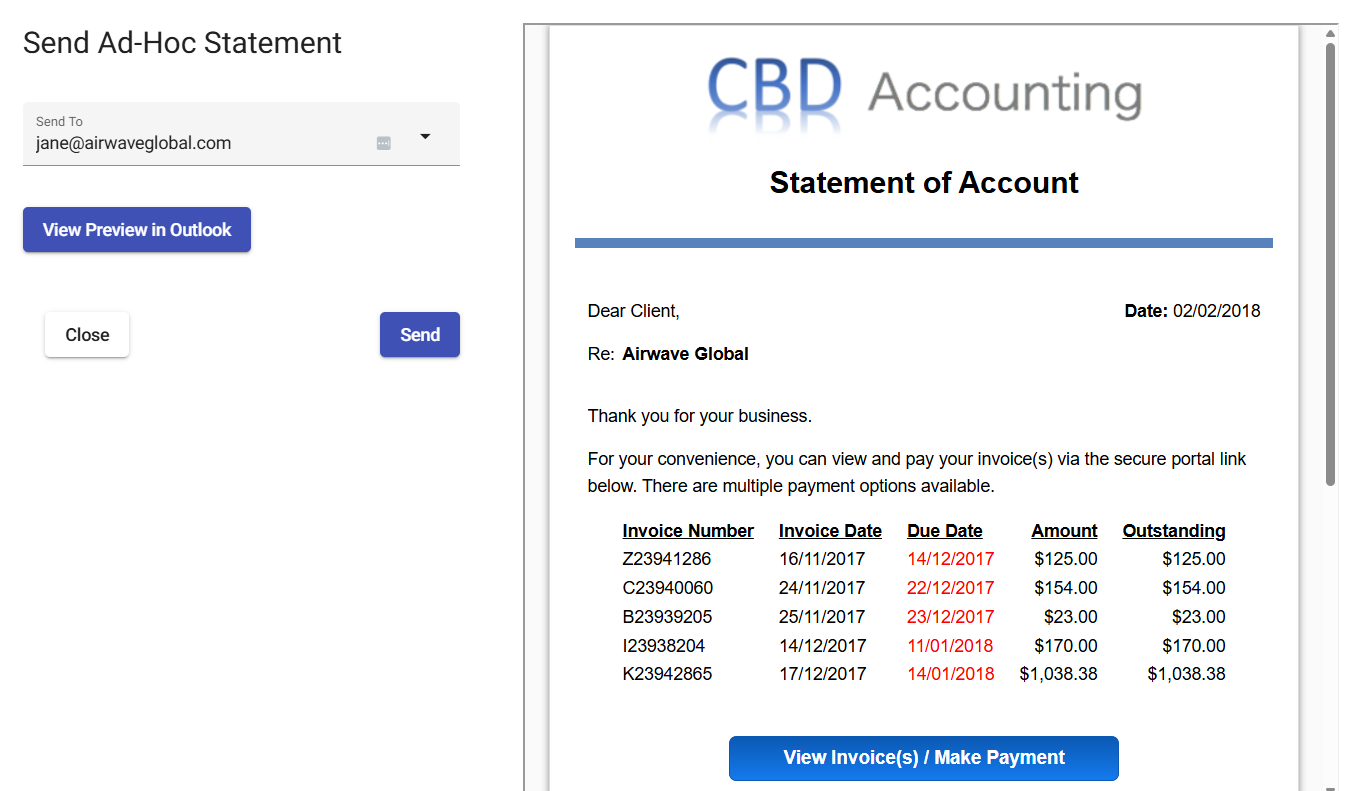
Task: Click invoice number K23942865
Action: pyautogui.click(x=667, y=674)
